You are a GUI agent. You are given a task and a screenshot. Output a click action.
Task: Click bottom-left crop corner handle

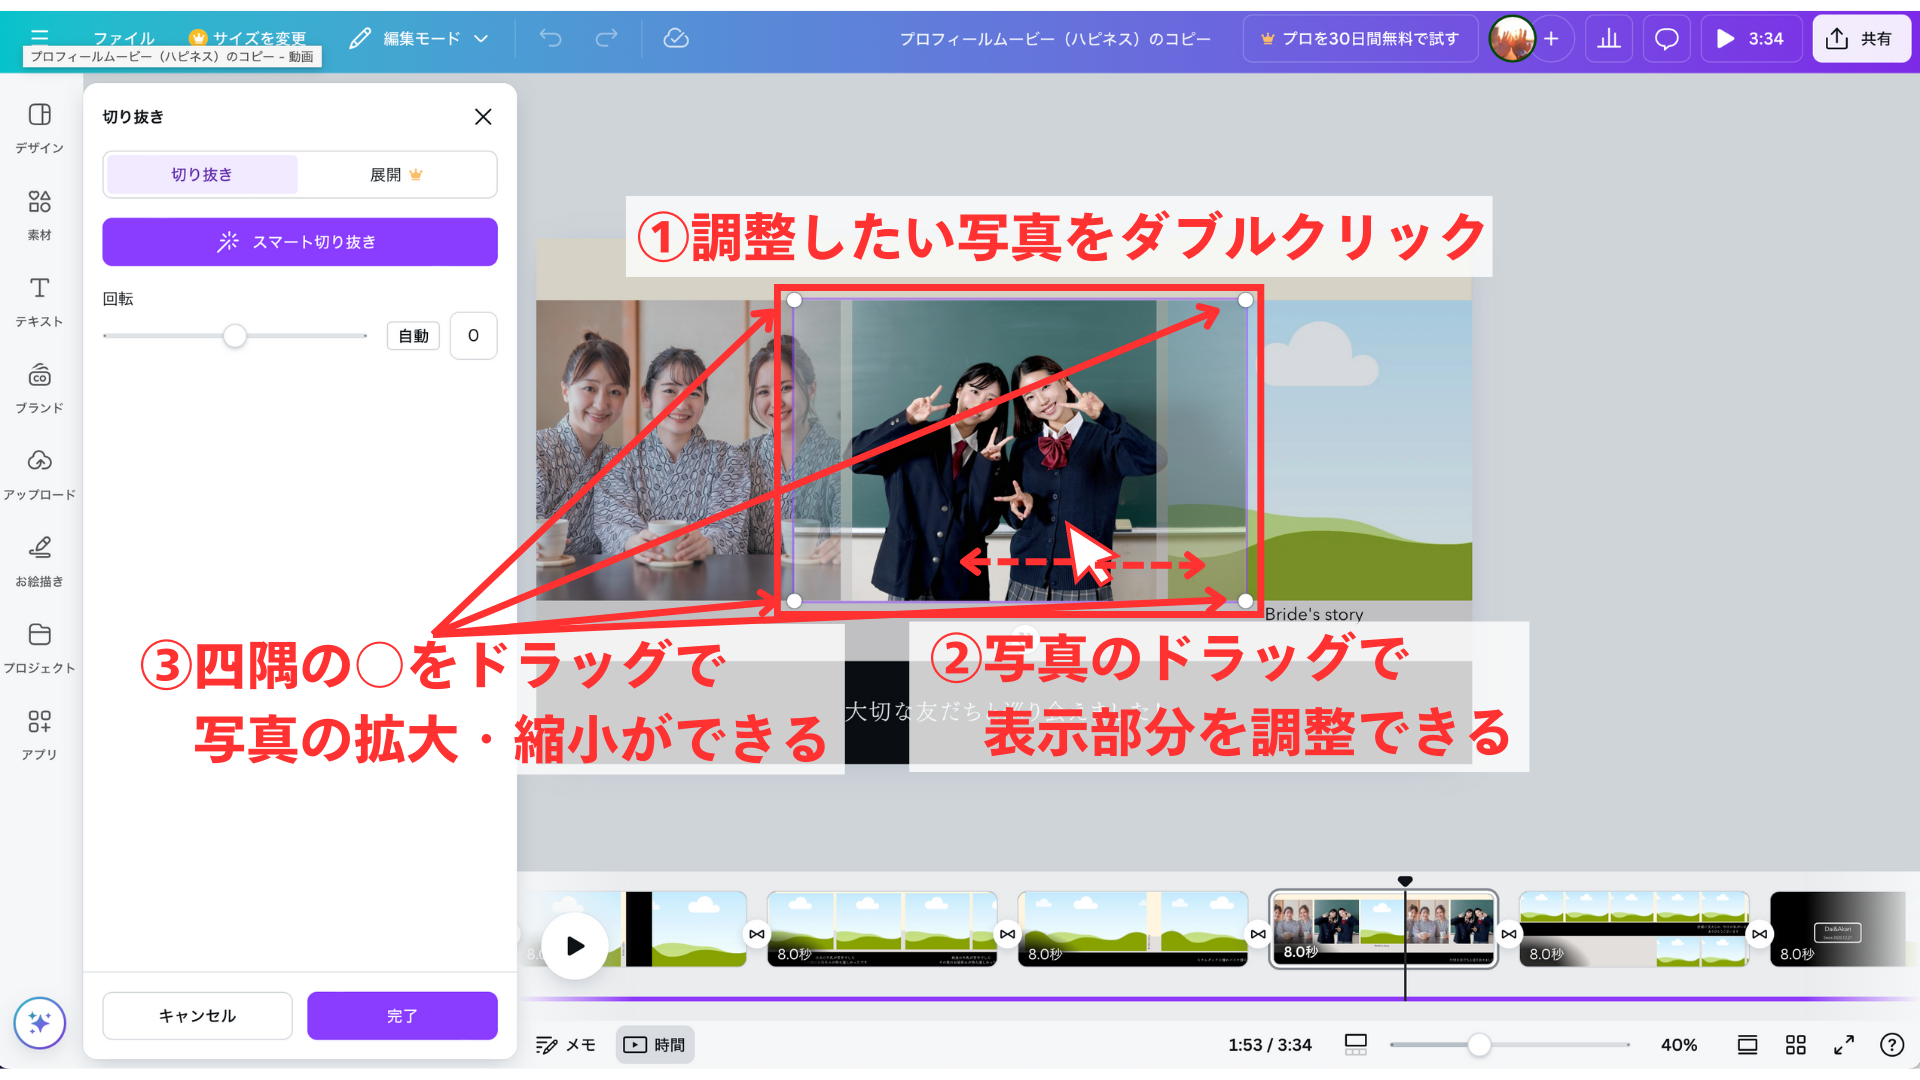(794, 601)
